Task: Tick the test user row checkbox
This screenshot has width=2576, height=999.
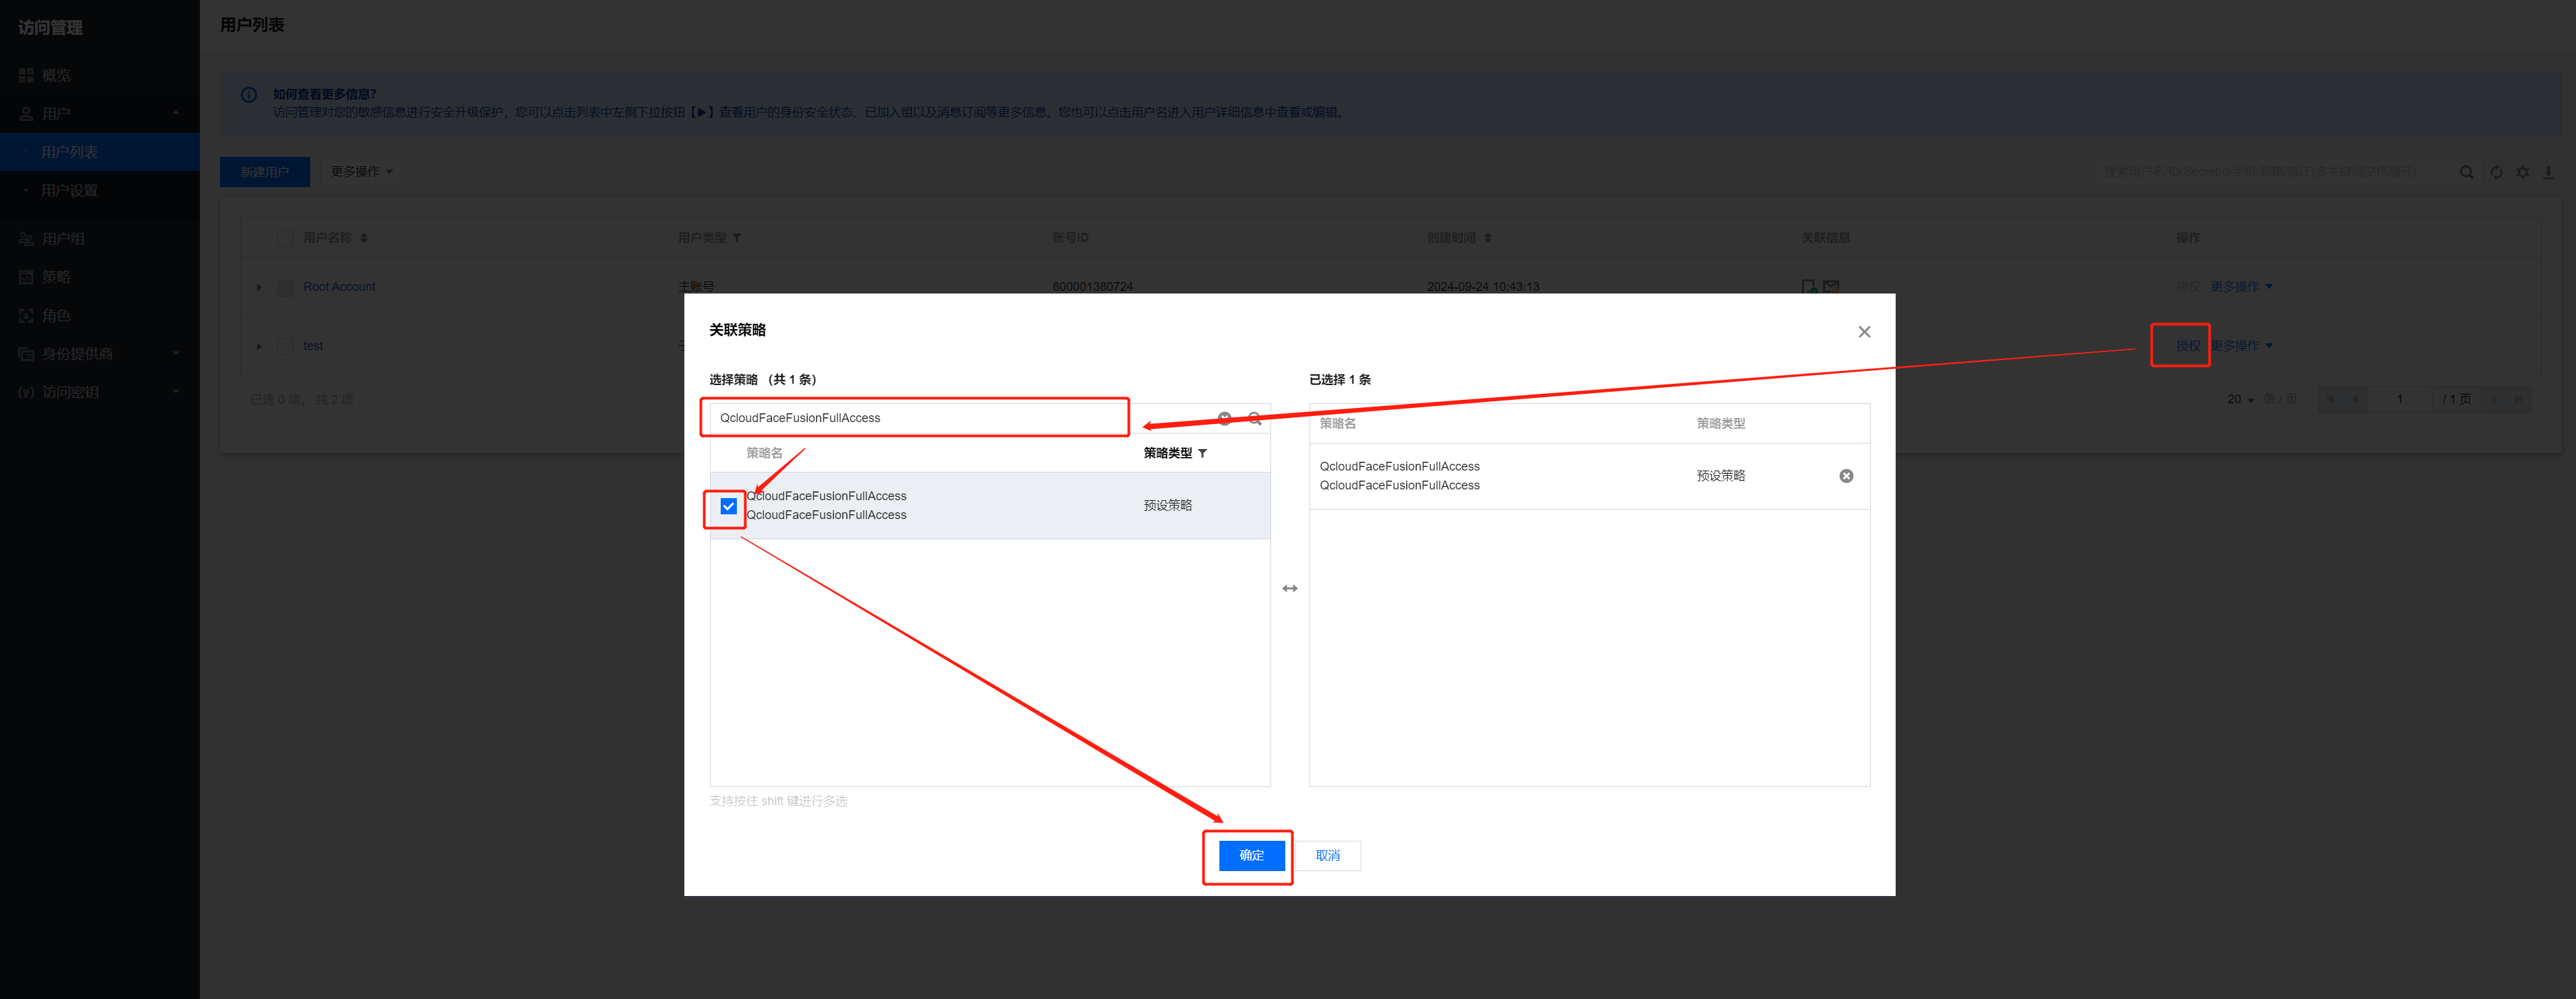Action: [285, 346]
